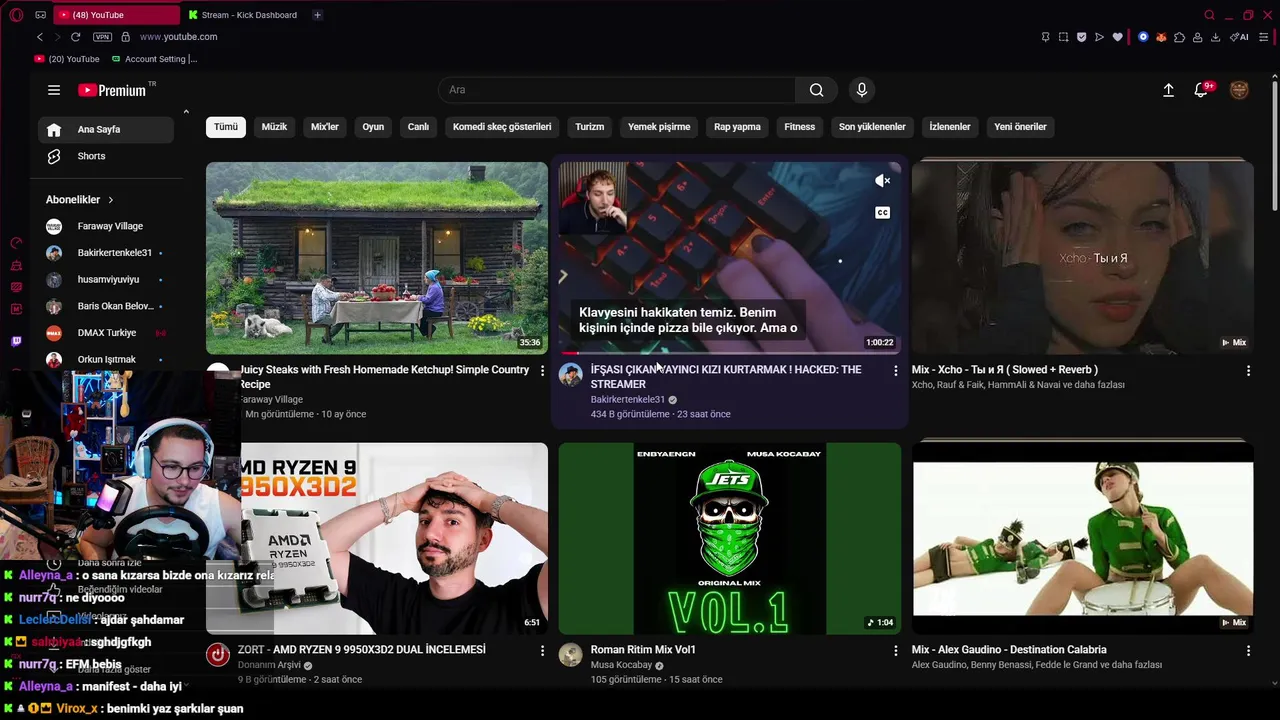This screenshot has height=720, width=1280.
Task: Filter by the Oyun chip
Action: click(x=373, y=127)
